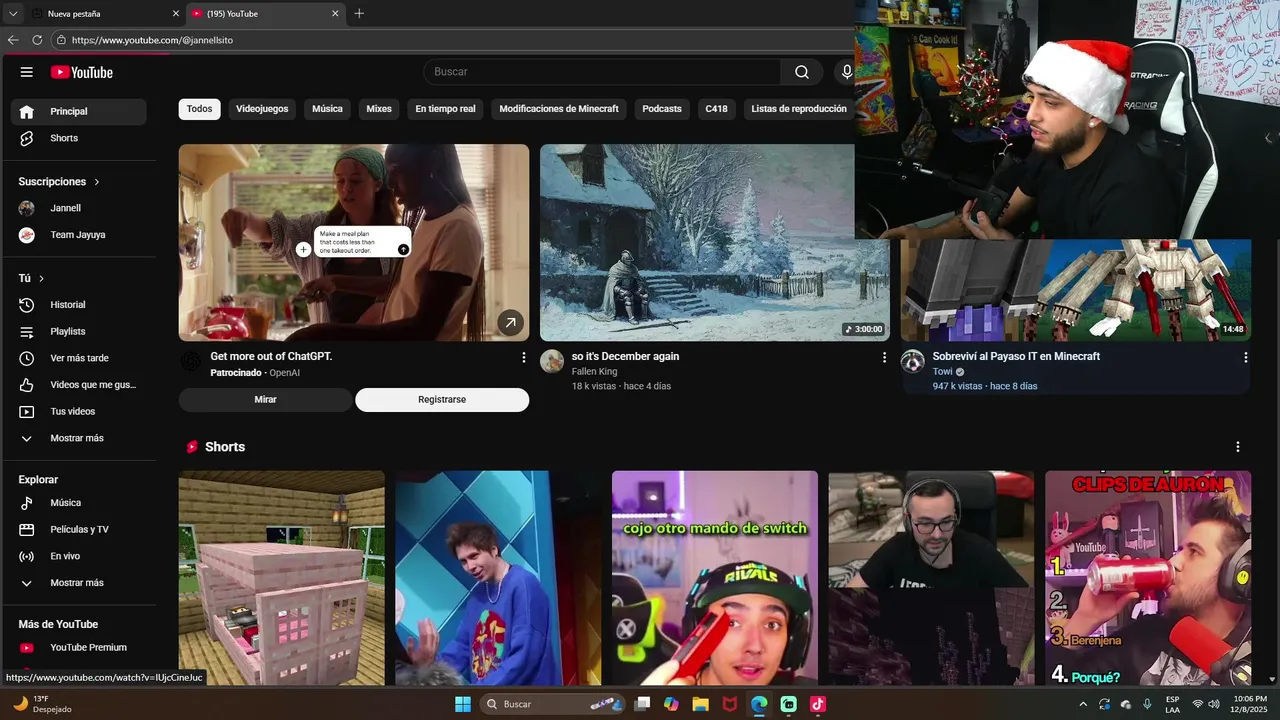The width and height of the screenshot is (1280, 720).
Task: Open Música under Explorar
Action: coord(78,503)
